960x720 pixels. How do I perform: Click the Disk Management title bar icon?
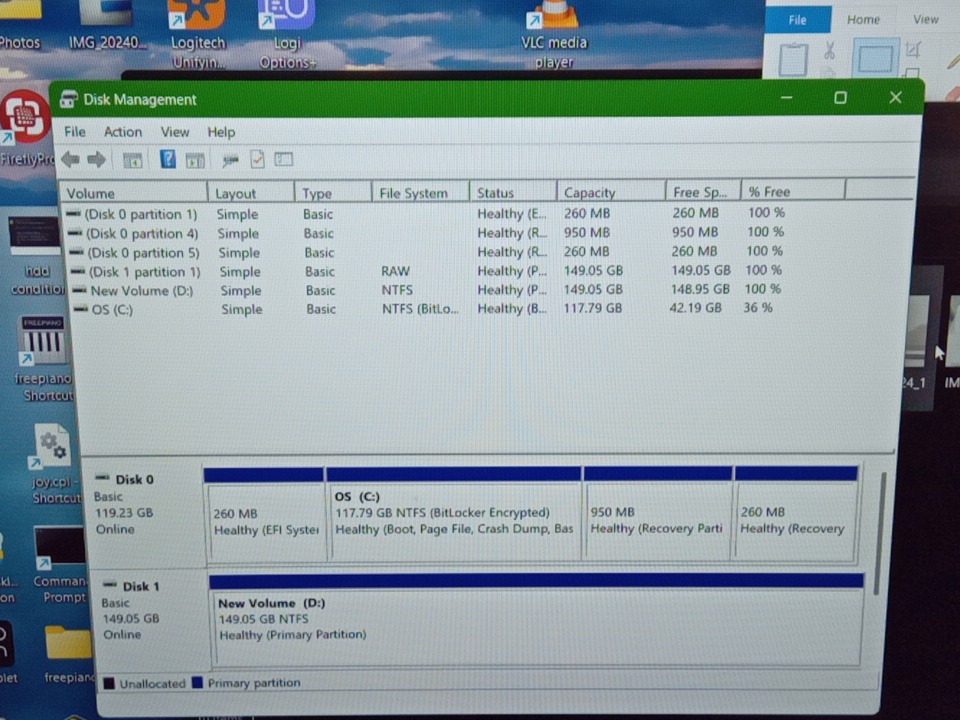(69, 99)
